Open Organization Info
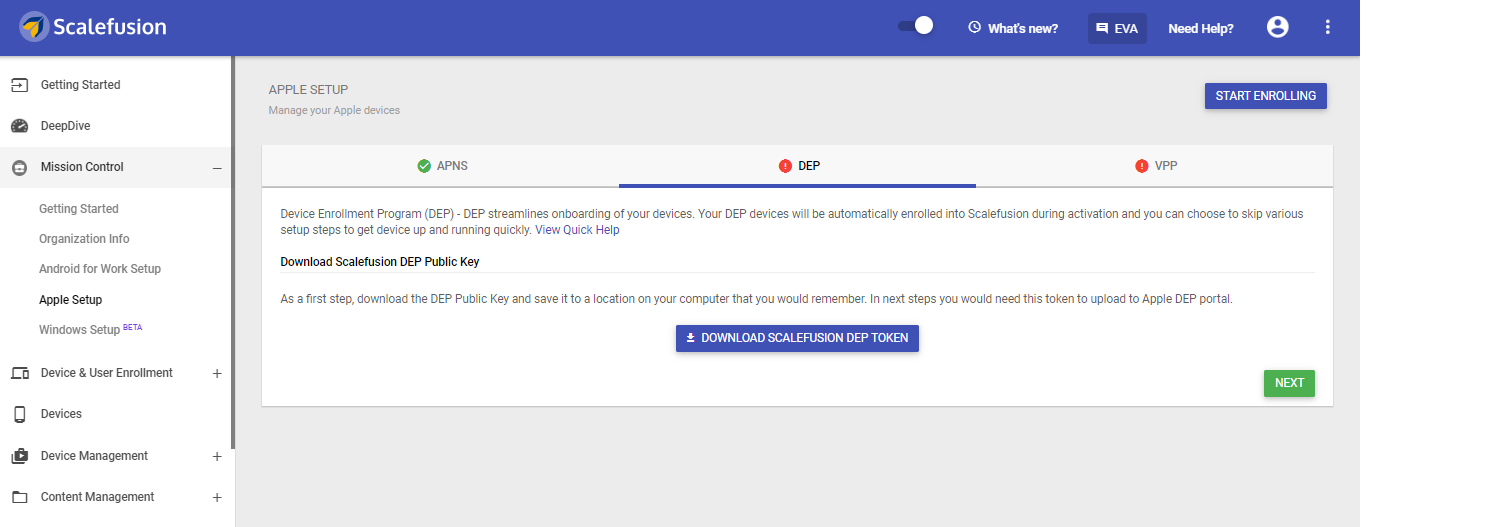Image resolution: width=1497 pixels, height=527 pixels. [84, 239]
